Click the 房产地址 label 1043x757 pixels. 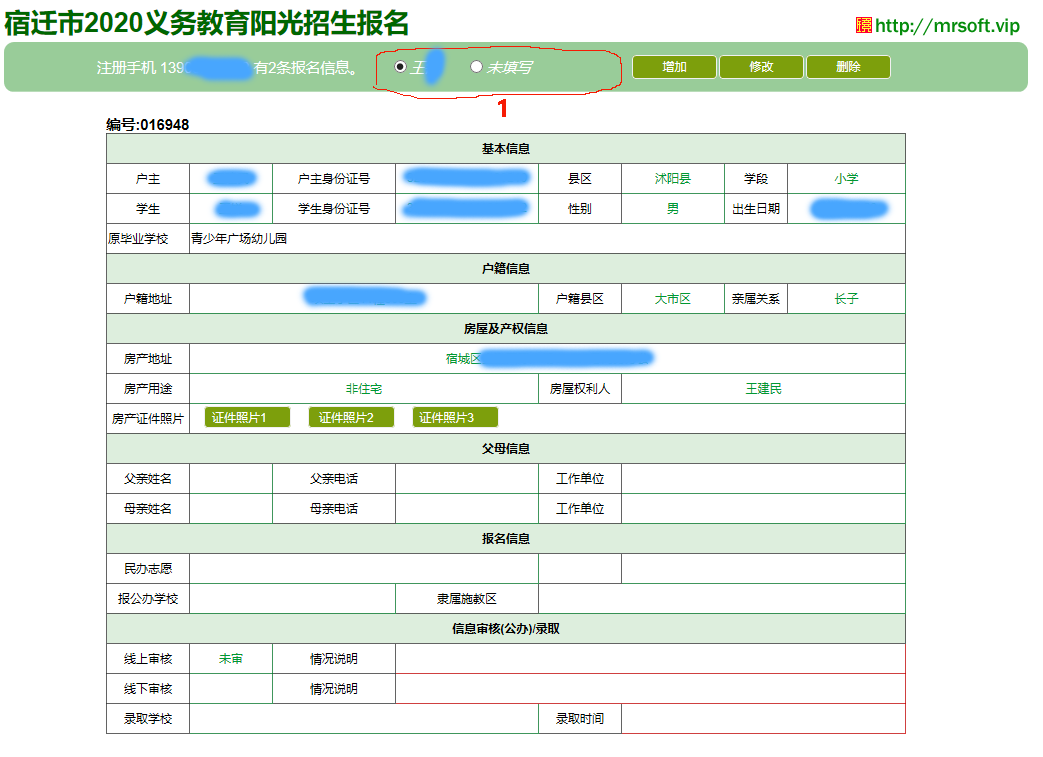[x=148, y=359]
